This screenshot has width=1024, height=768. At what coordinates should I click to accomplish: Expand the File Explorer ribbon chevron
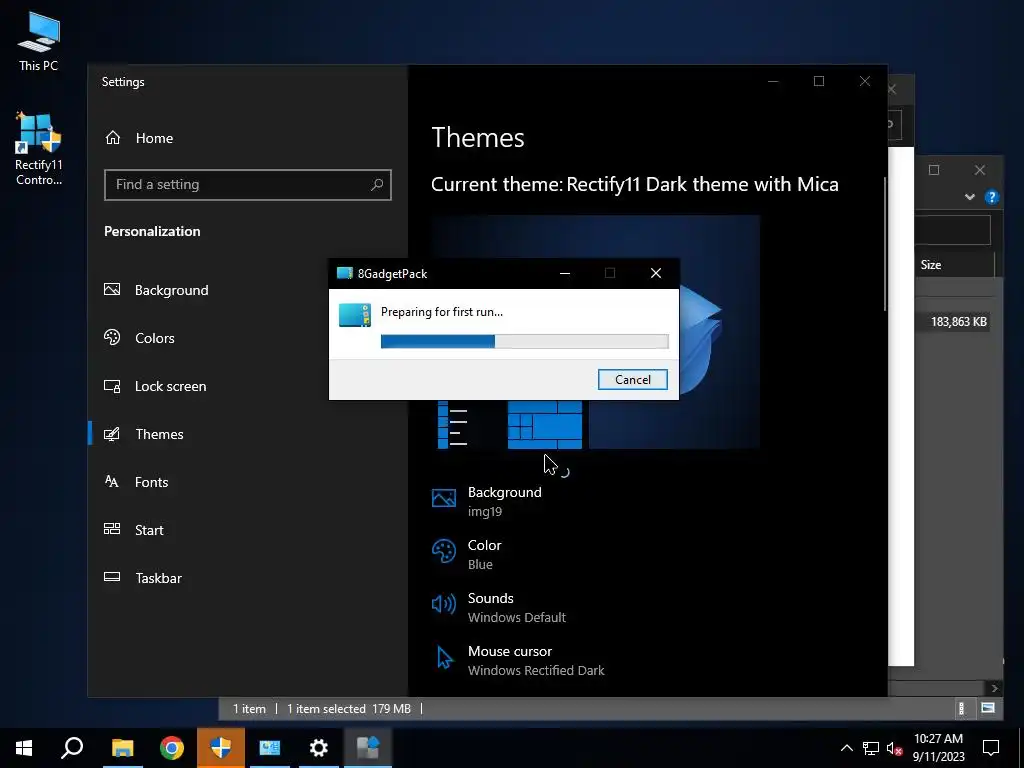(970, 197)
